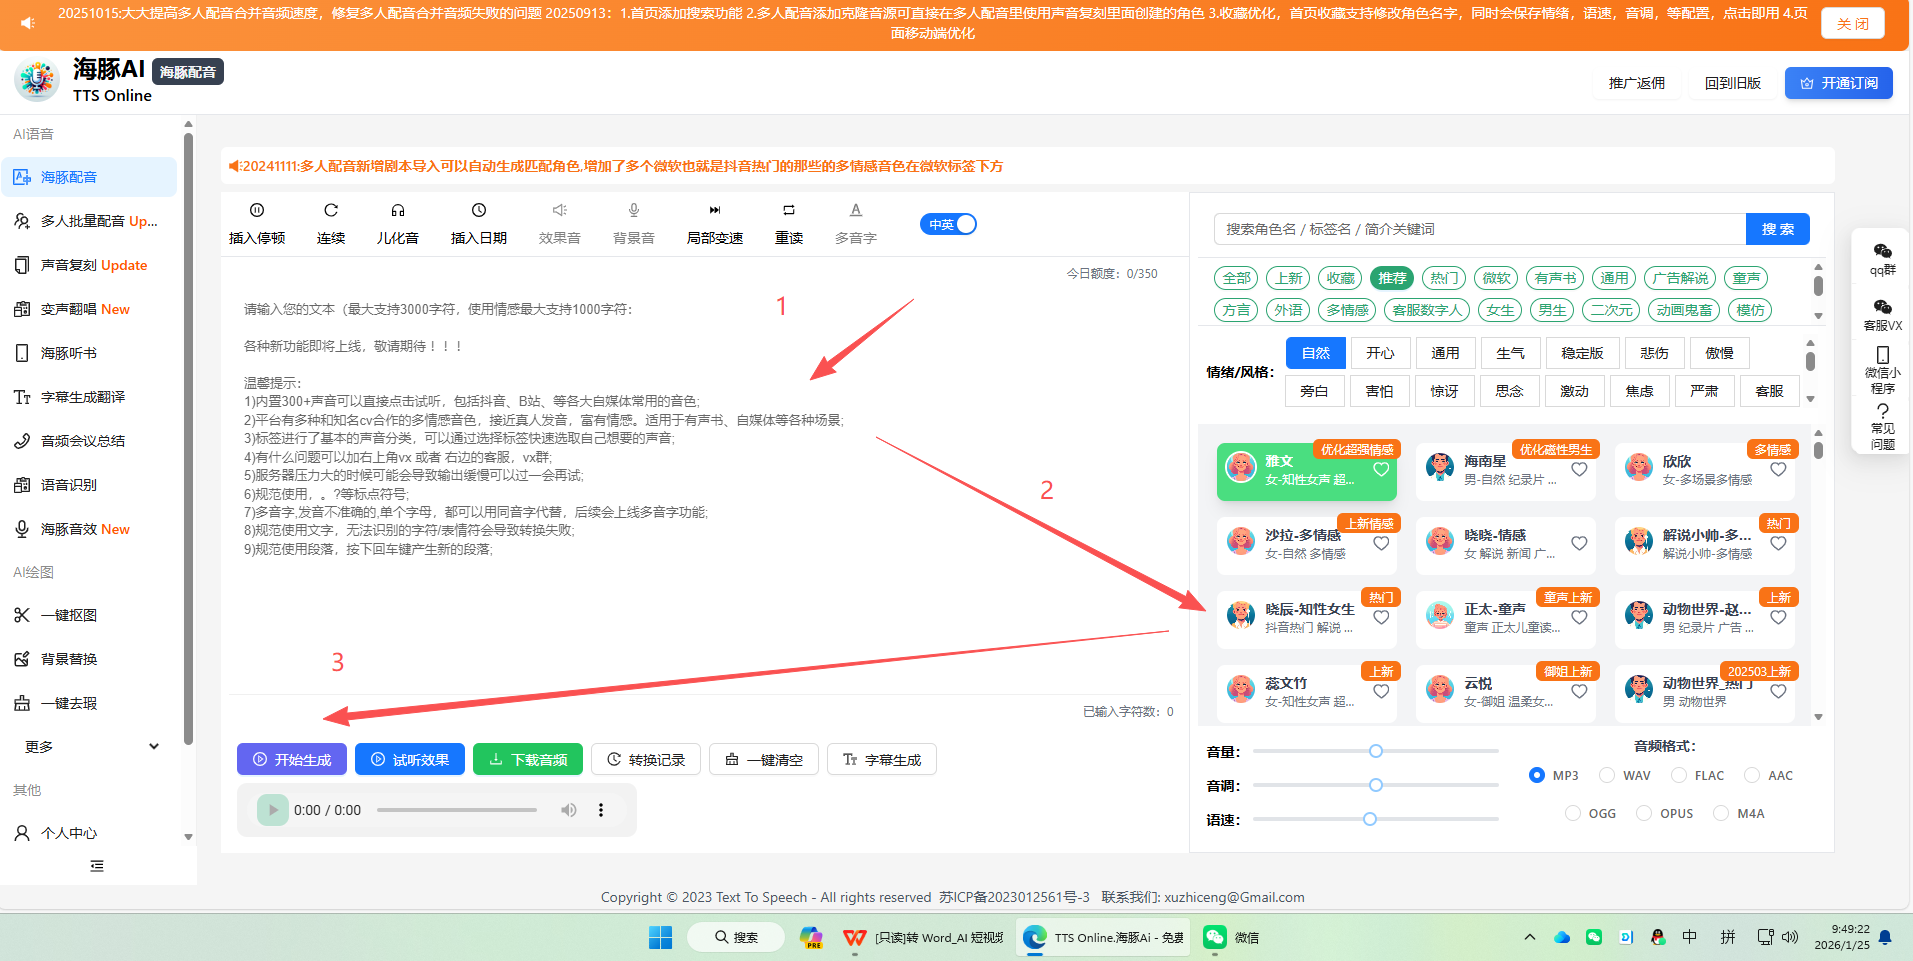1913x961 pixels.
Task: Select the 插入停顿 (insert pause) tool
Action: click(x=257, y=222)
